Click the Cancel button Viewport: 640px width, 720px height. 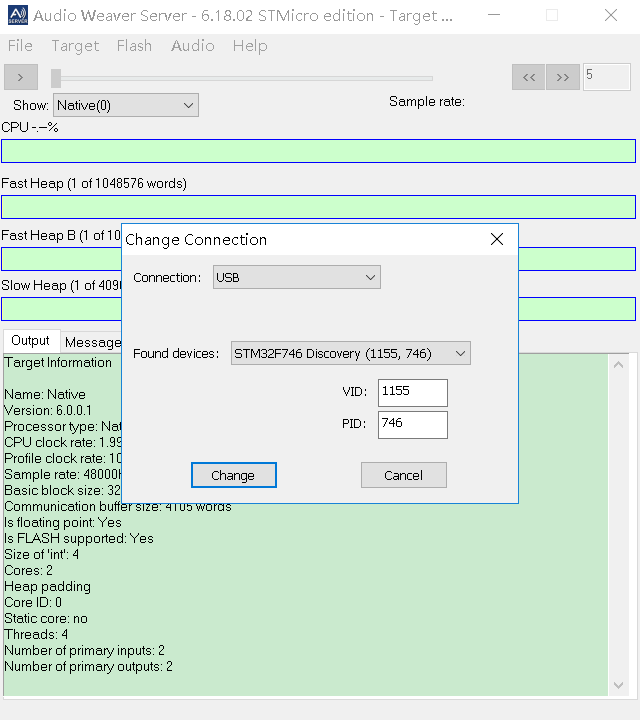(404, 475)
